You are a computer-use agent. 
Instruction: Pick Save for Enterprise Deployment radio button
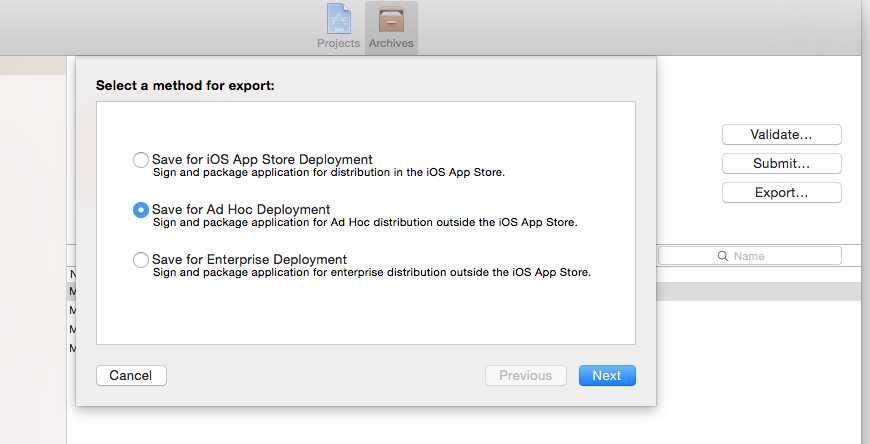(141, 260)
